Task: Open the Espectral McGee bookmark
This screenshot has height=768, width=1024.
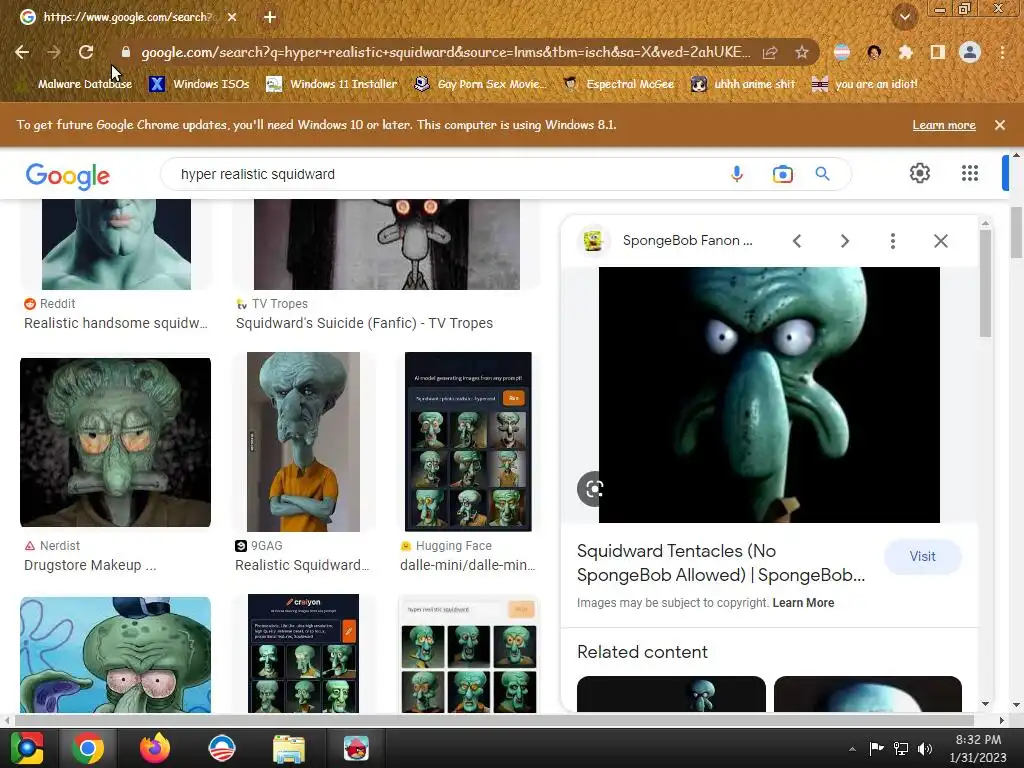Action: [x=618, y=84]
